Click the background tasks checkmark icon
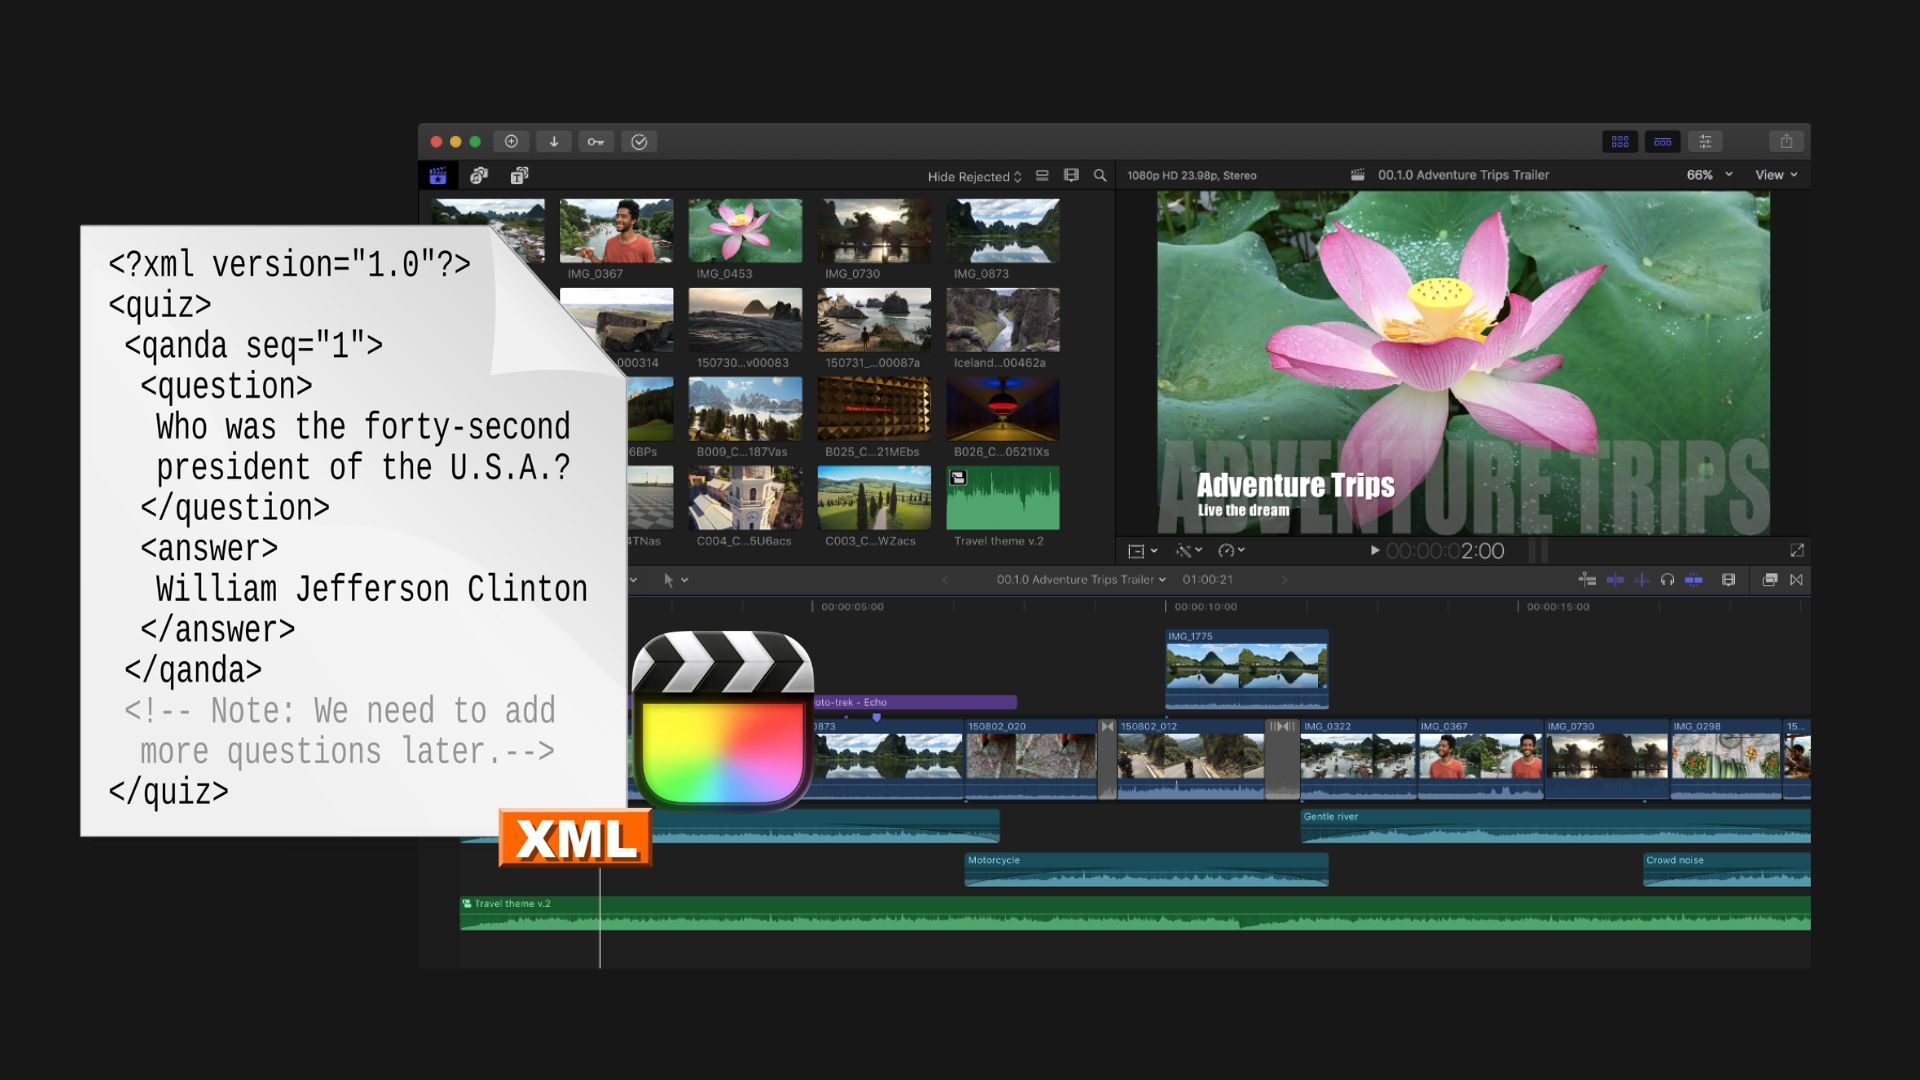Viewport: 1920px width, 1080px height. click(639, 141)
